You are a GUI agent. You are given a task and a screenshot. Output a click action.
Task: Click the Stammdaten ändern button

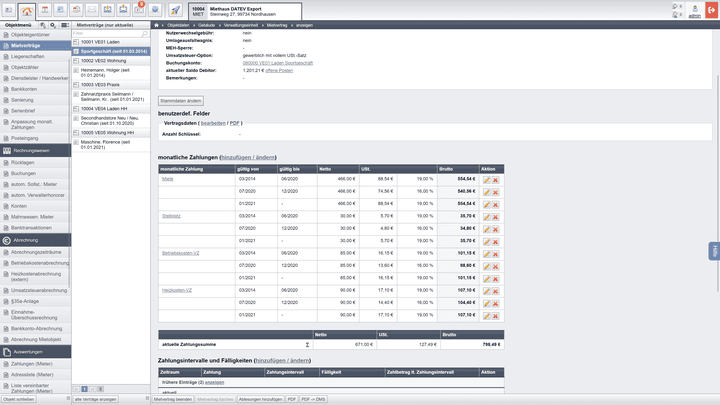tap(182, 101)
